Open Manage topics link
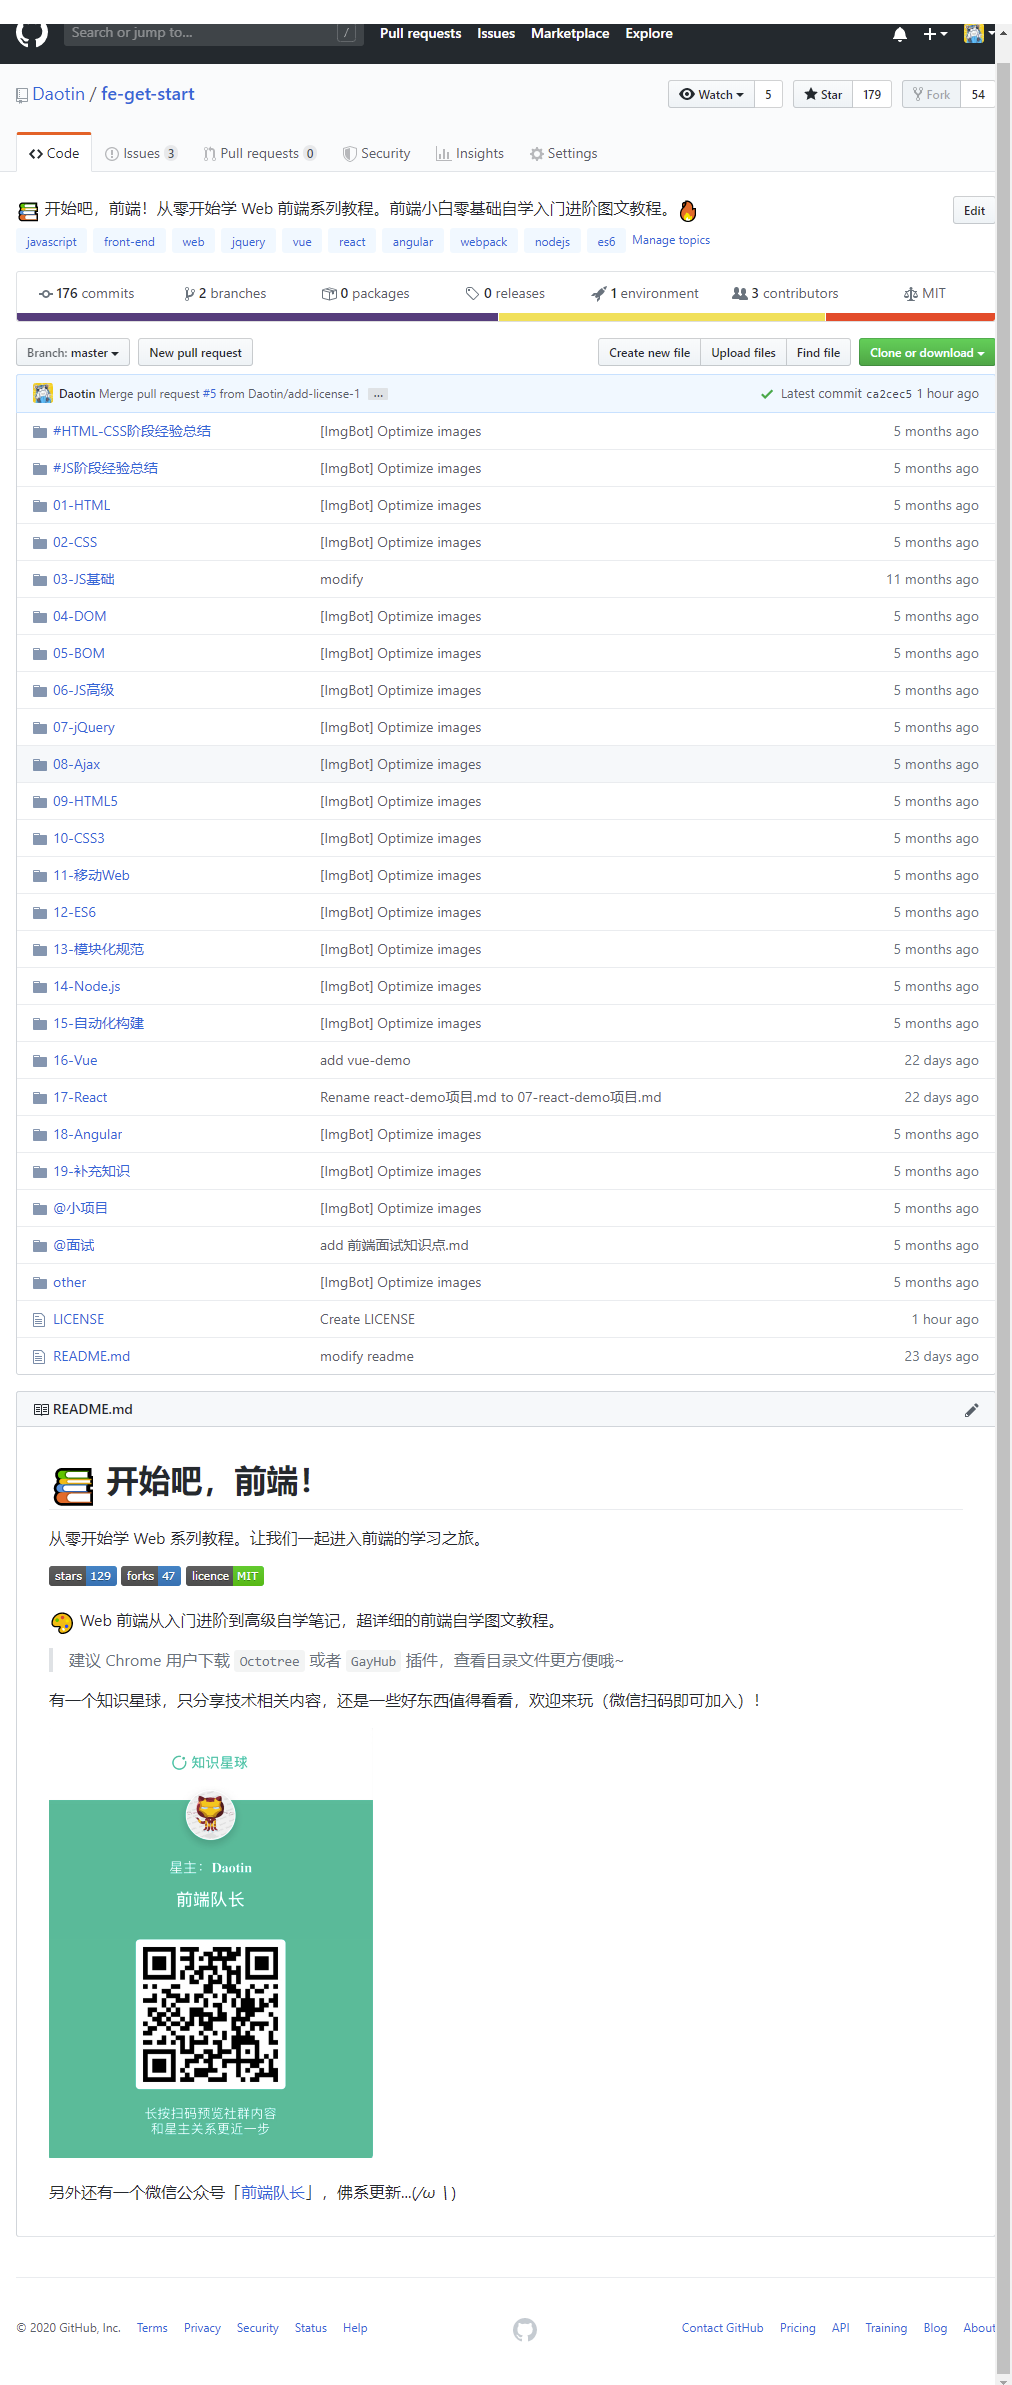Image resolution: width=1012 pixels, height=2385 pixels. [671, 240]
